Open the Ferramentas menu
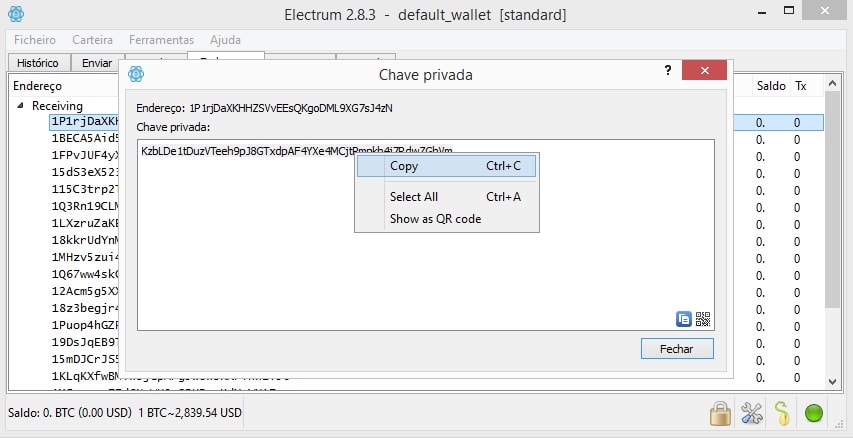The height and width of the screenshot is (438, 853). coord(161,40)
